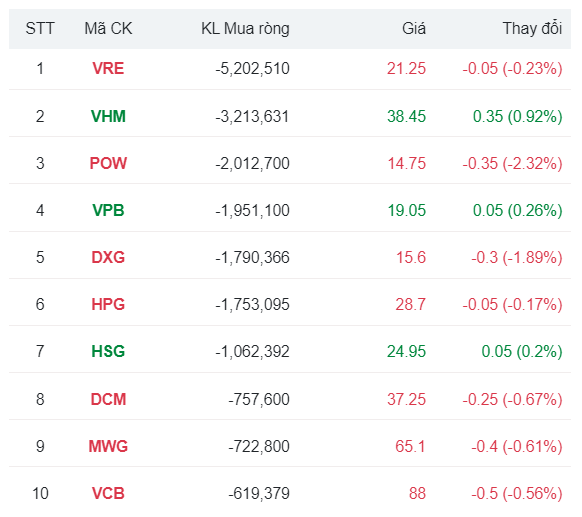Select the MWG change -0.4 (-0.61%) cell
Screen dimensions: 582x517
point(517,446)
